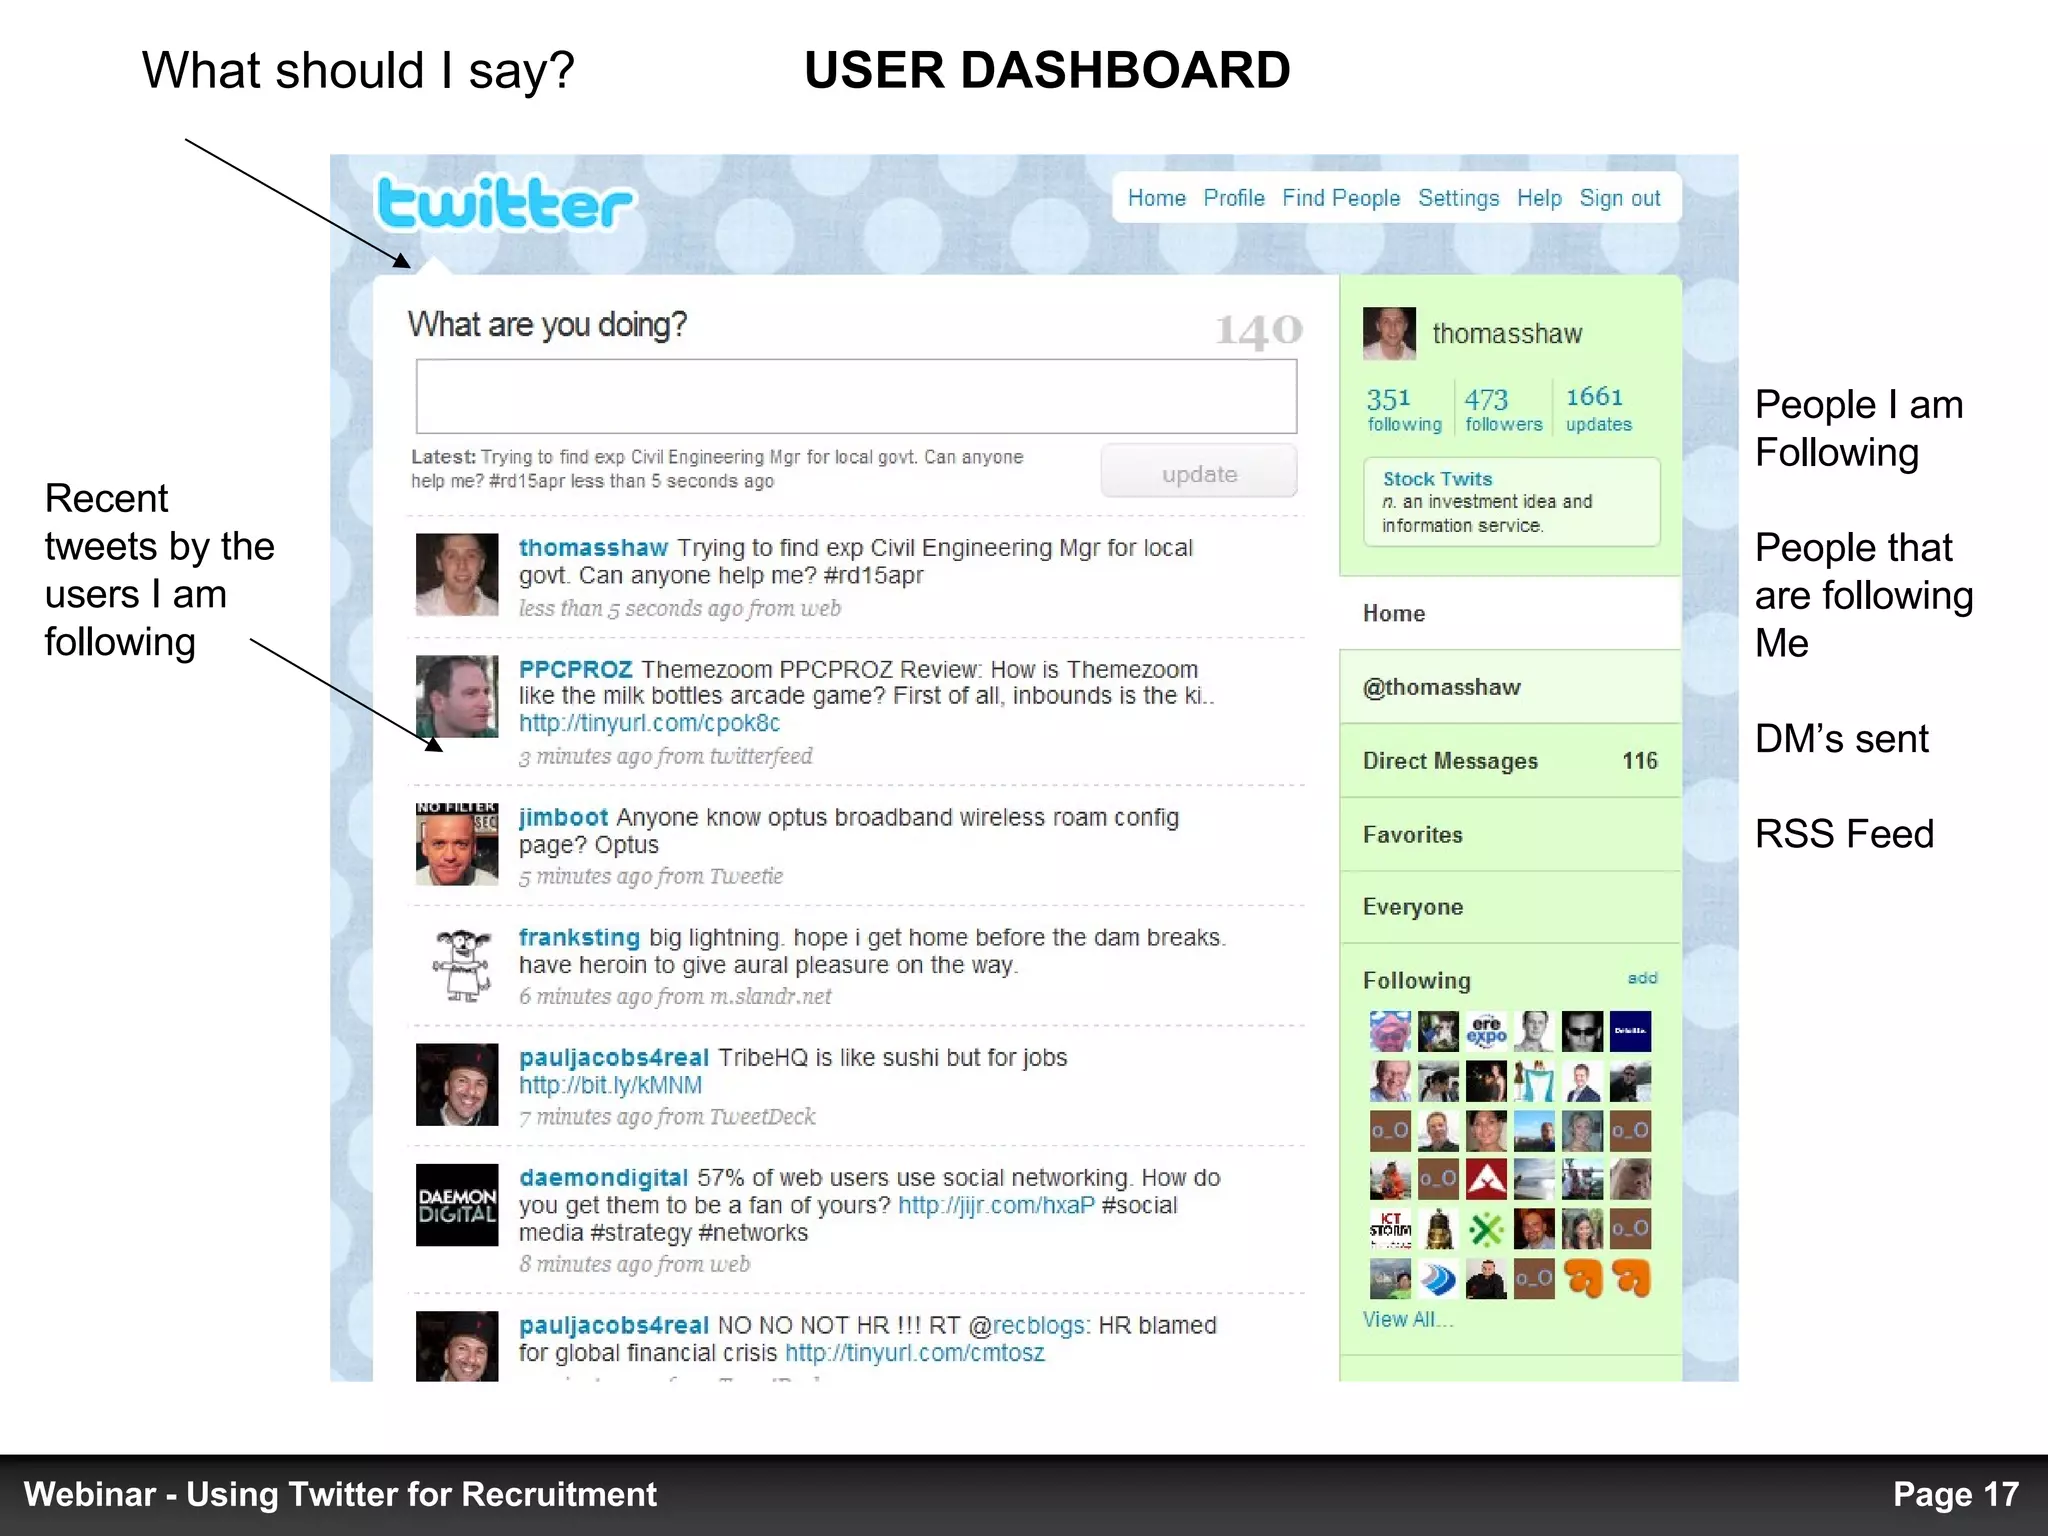Click franksting cartoon avatar
Screen dimensions: 2048x1536
[x=462, y=964]
